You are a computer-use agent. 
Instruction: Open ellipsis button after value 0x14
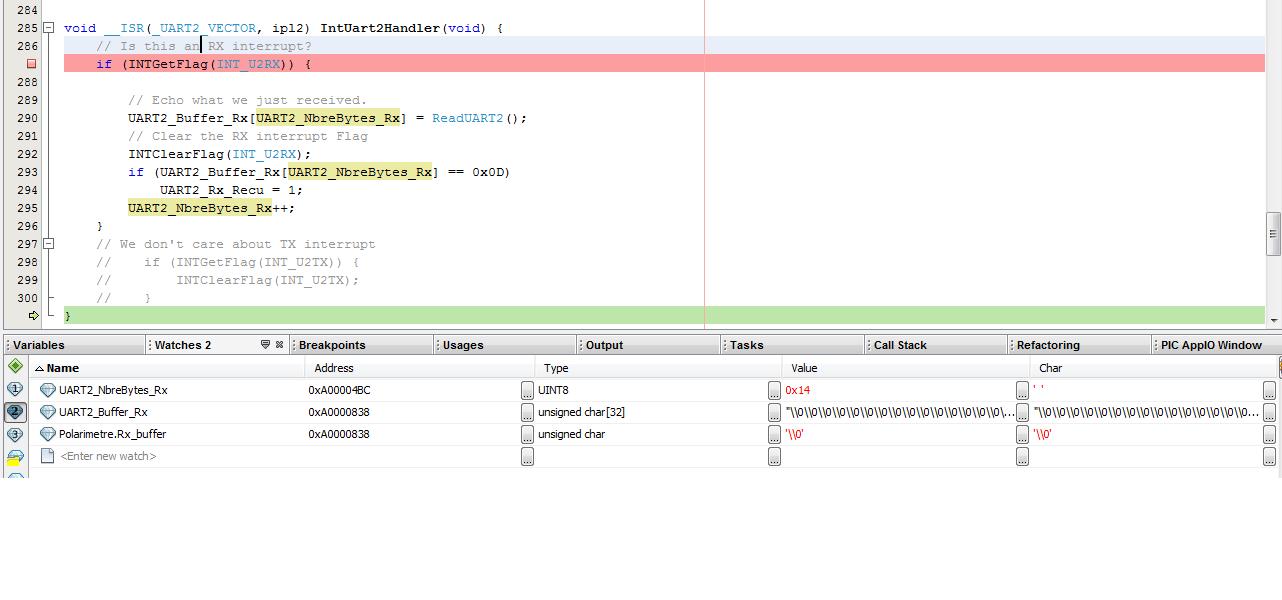coord(1022,390)
